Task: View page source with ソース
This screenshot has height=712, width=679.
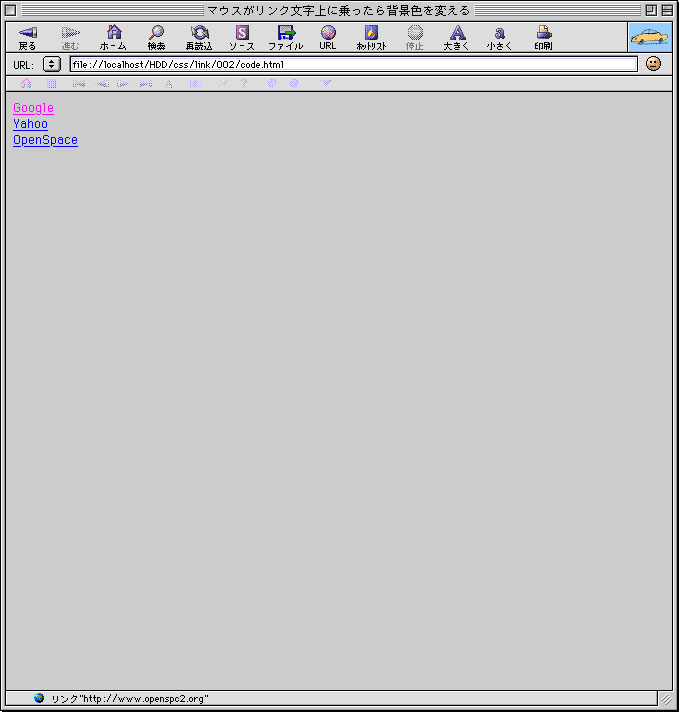Action: point(242,37)
